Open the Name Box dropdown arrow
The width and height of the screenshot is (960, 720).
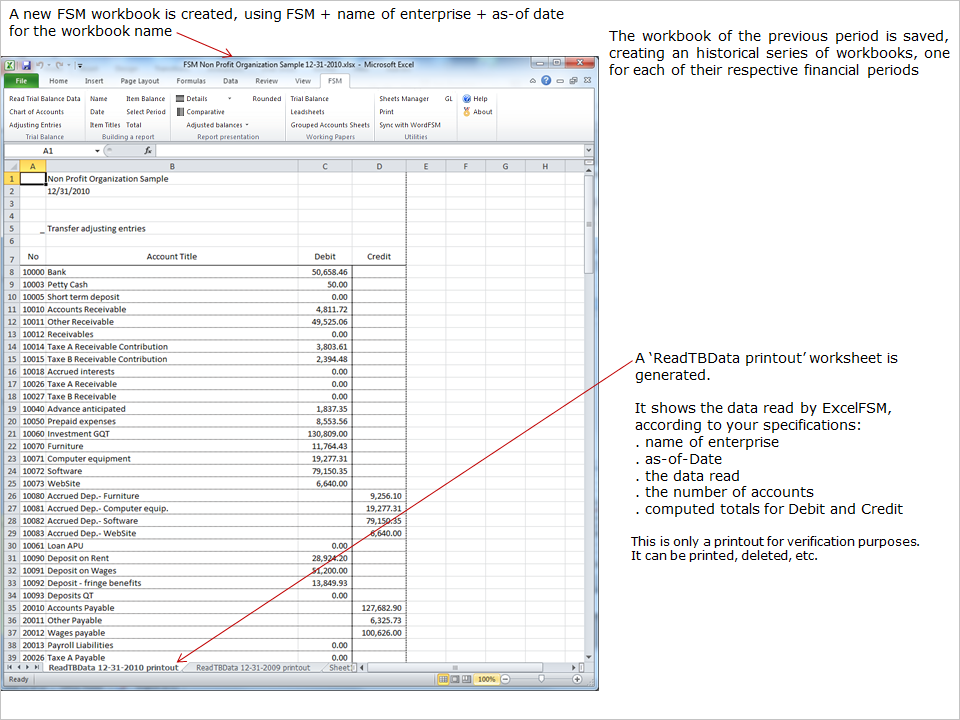(97, 150)
